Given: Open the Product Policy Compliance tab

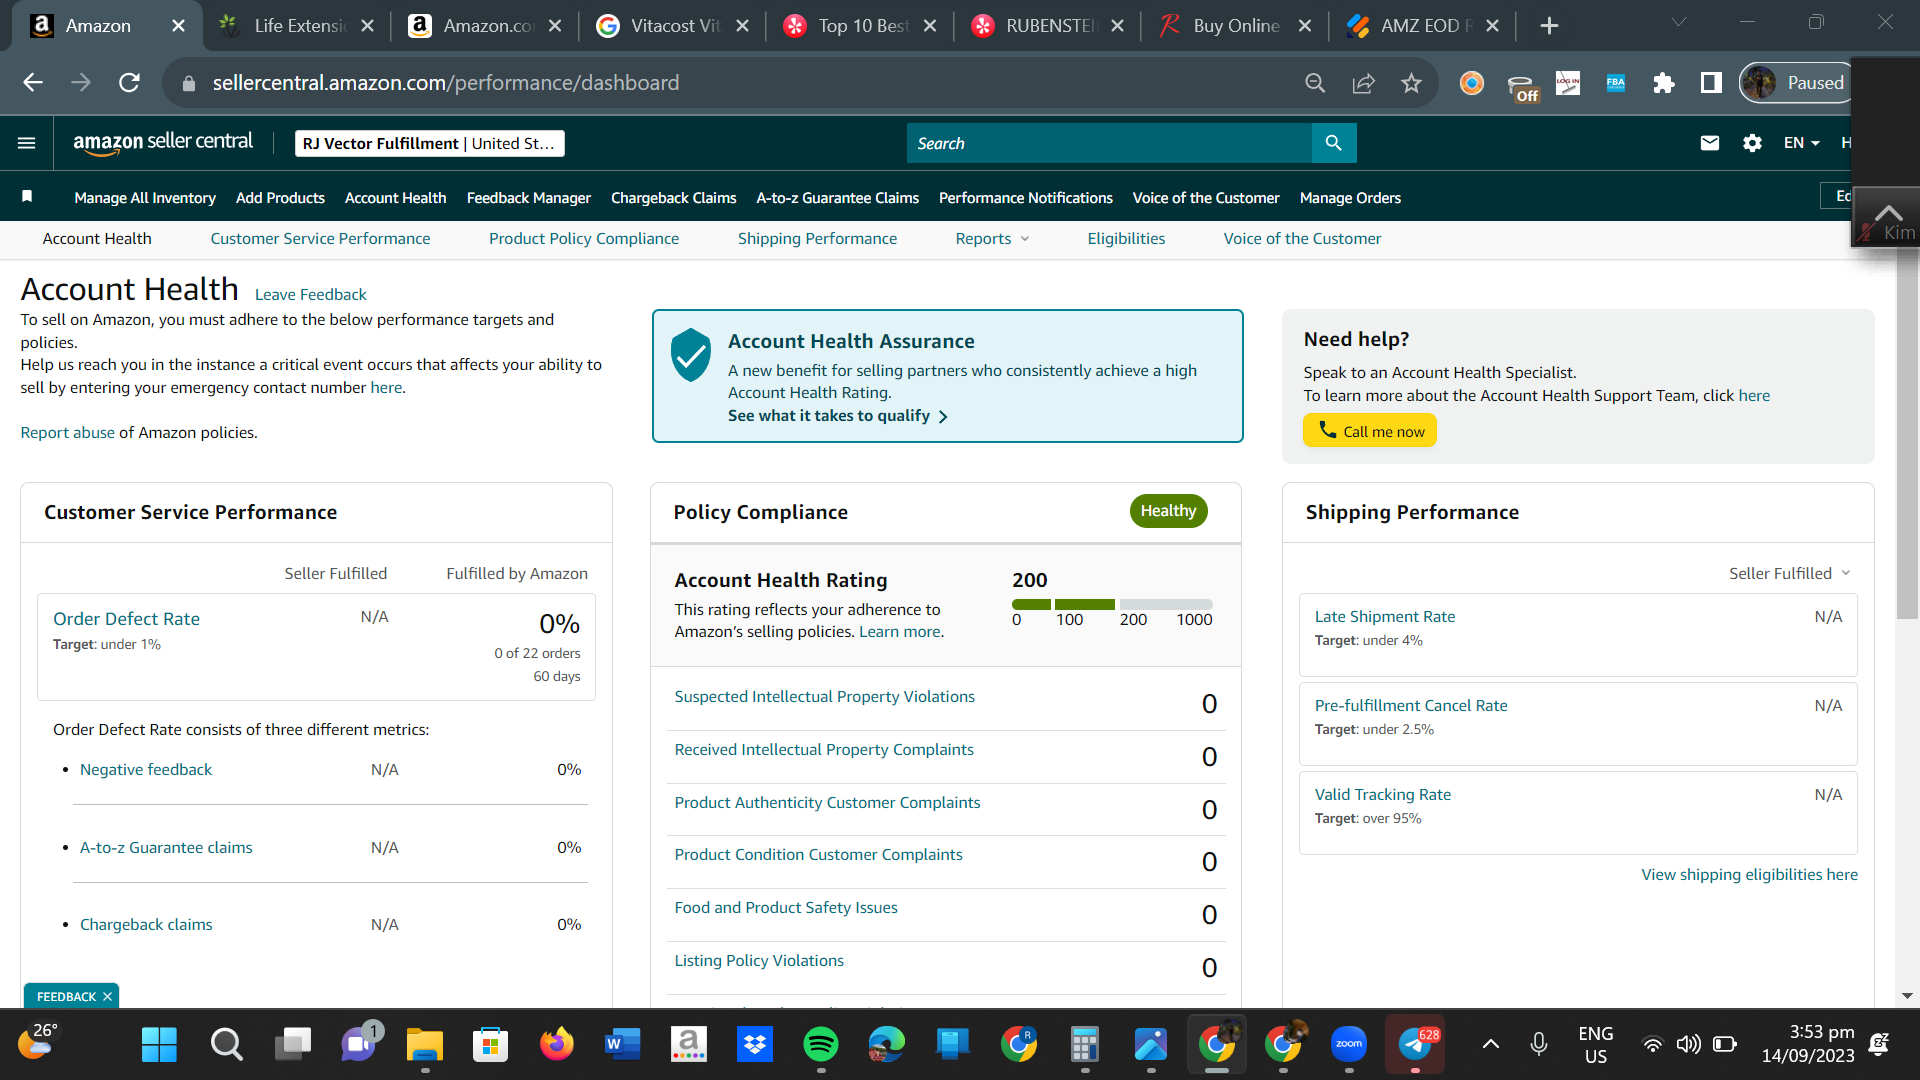Looking at the screenshot, I should coord(584,238).
